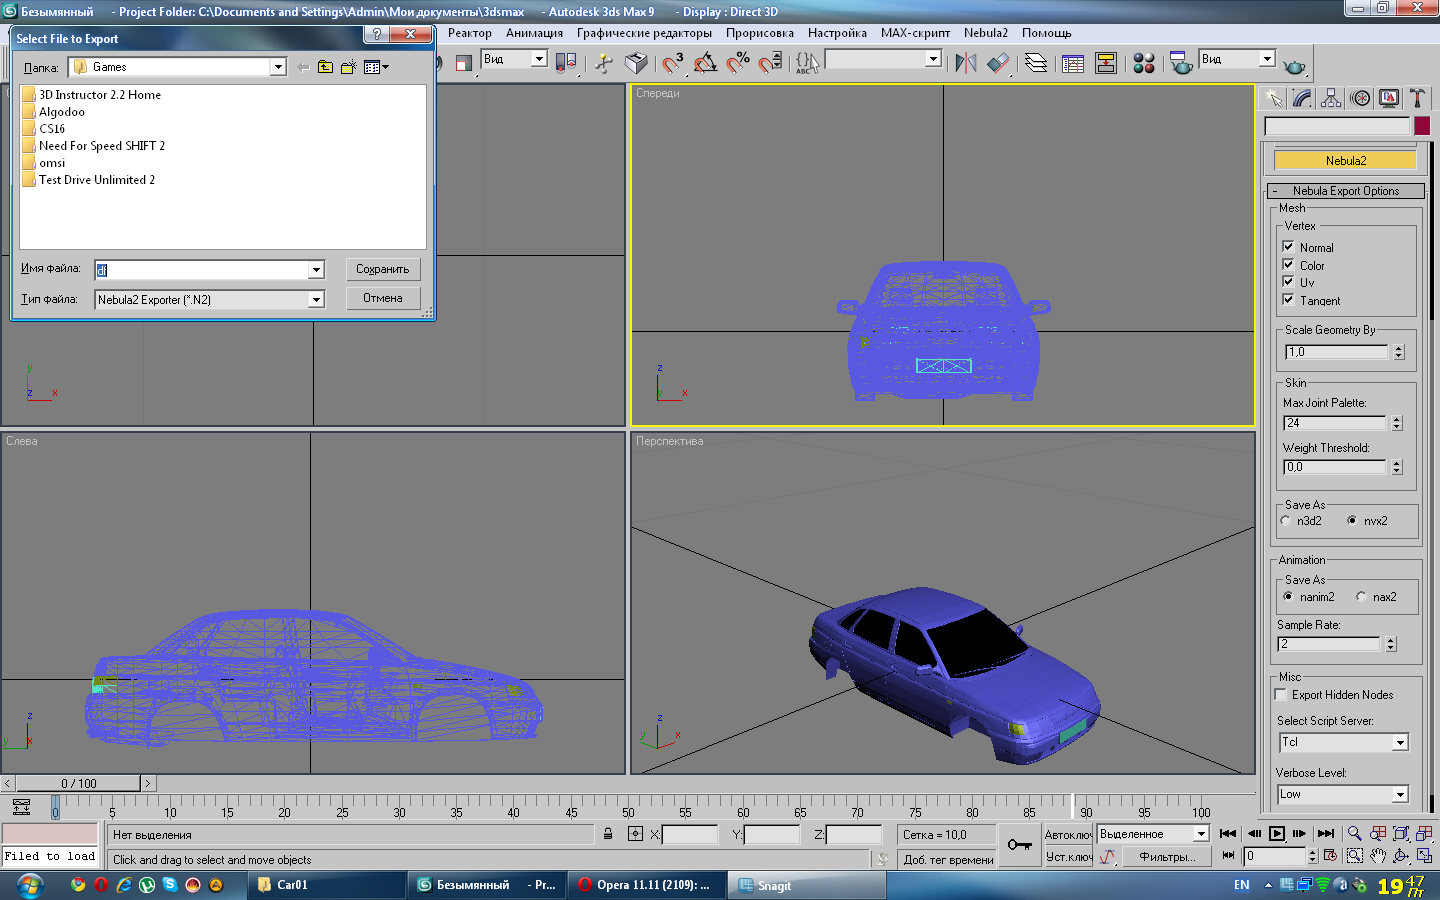Open the reference coordinate system dropdown
The image size is (1440, 900).
click(x=539, y=59)
